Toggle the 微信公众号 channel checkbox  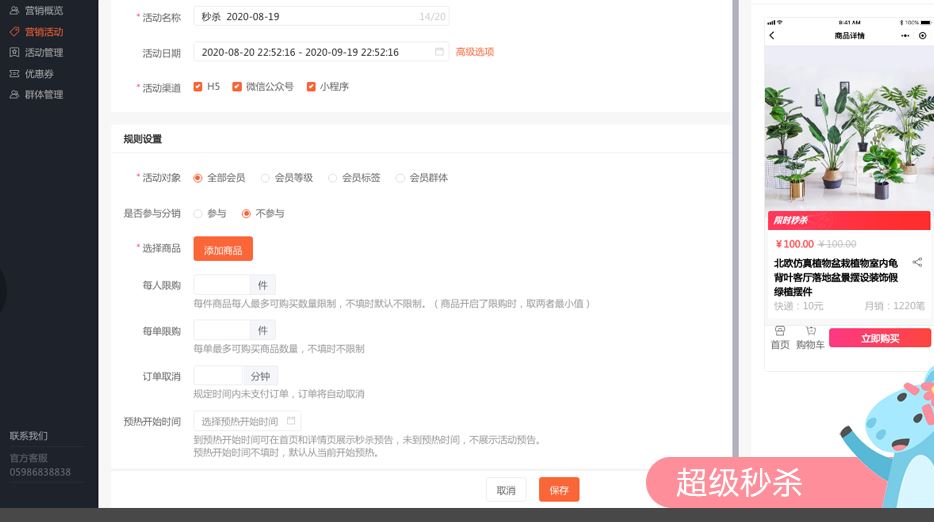click(x=237, y=87)
